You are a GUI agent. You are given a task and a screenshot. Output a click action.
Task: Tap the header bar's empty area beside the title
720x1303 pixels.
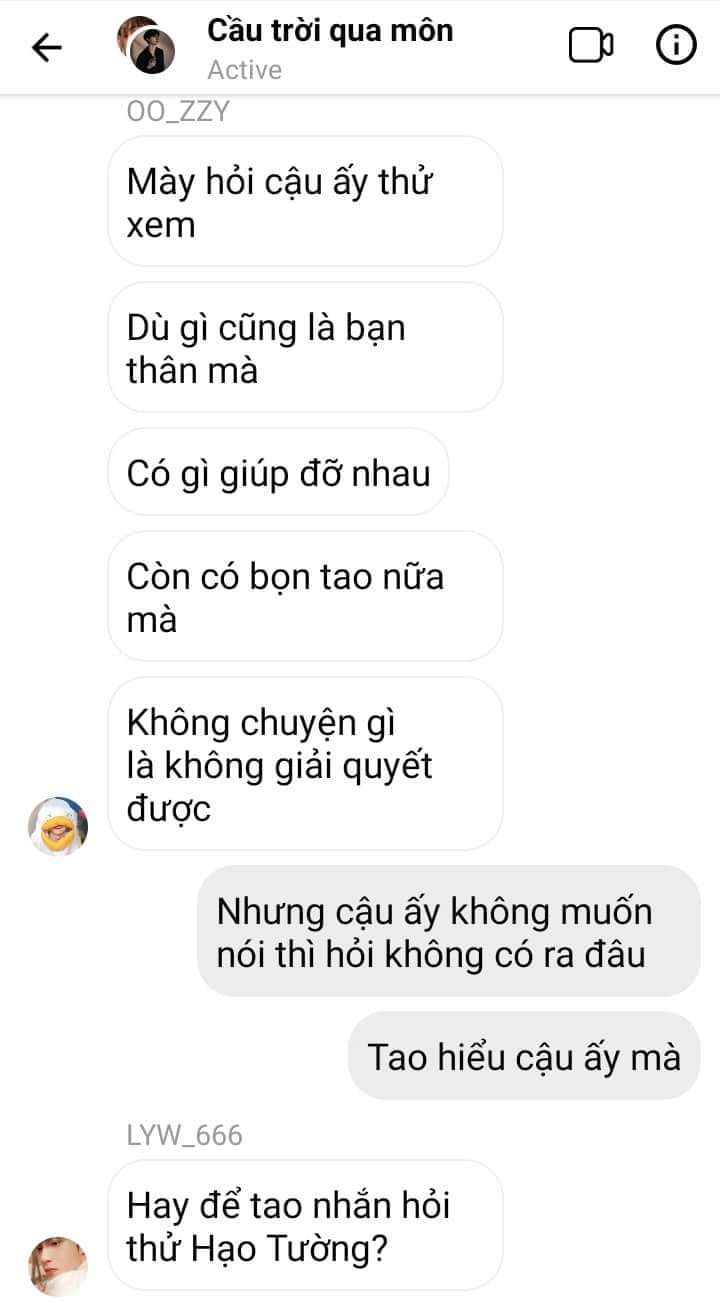510,48
